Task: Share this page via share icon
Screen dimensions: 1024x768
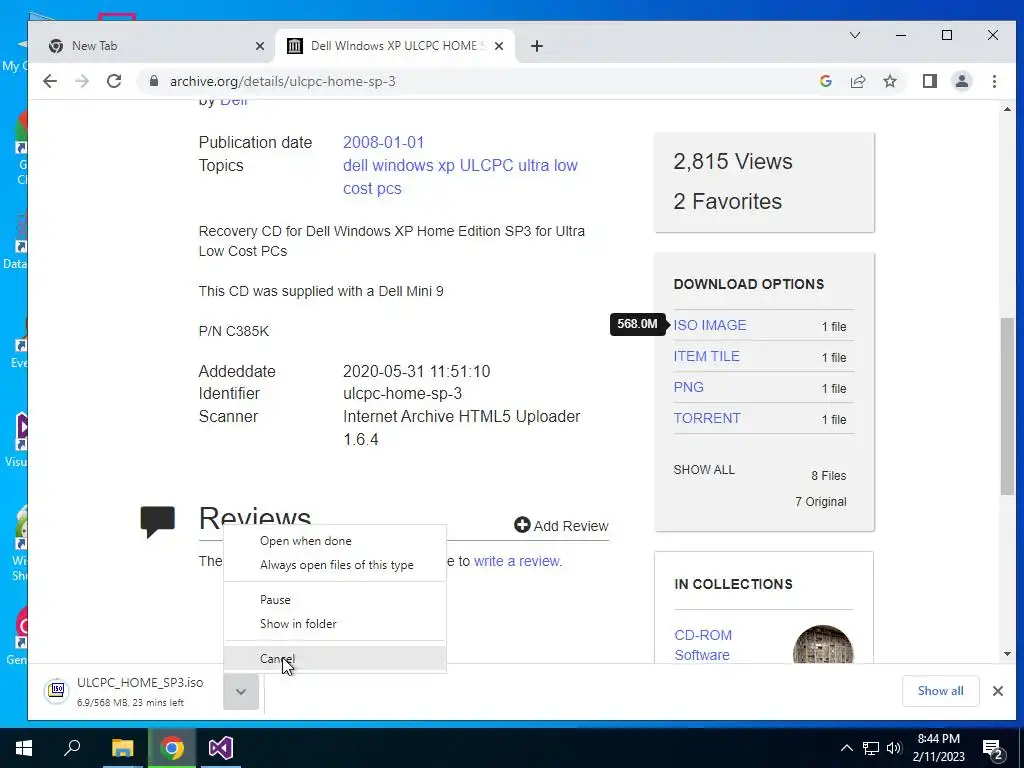Action: click(x=857, y=81)
